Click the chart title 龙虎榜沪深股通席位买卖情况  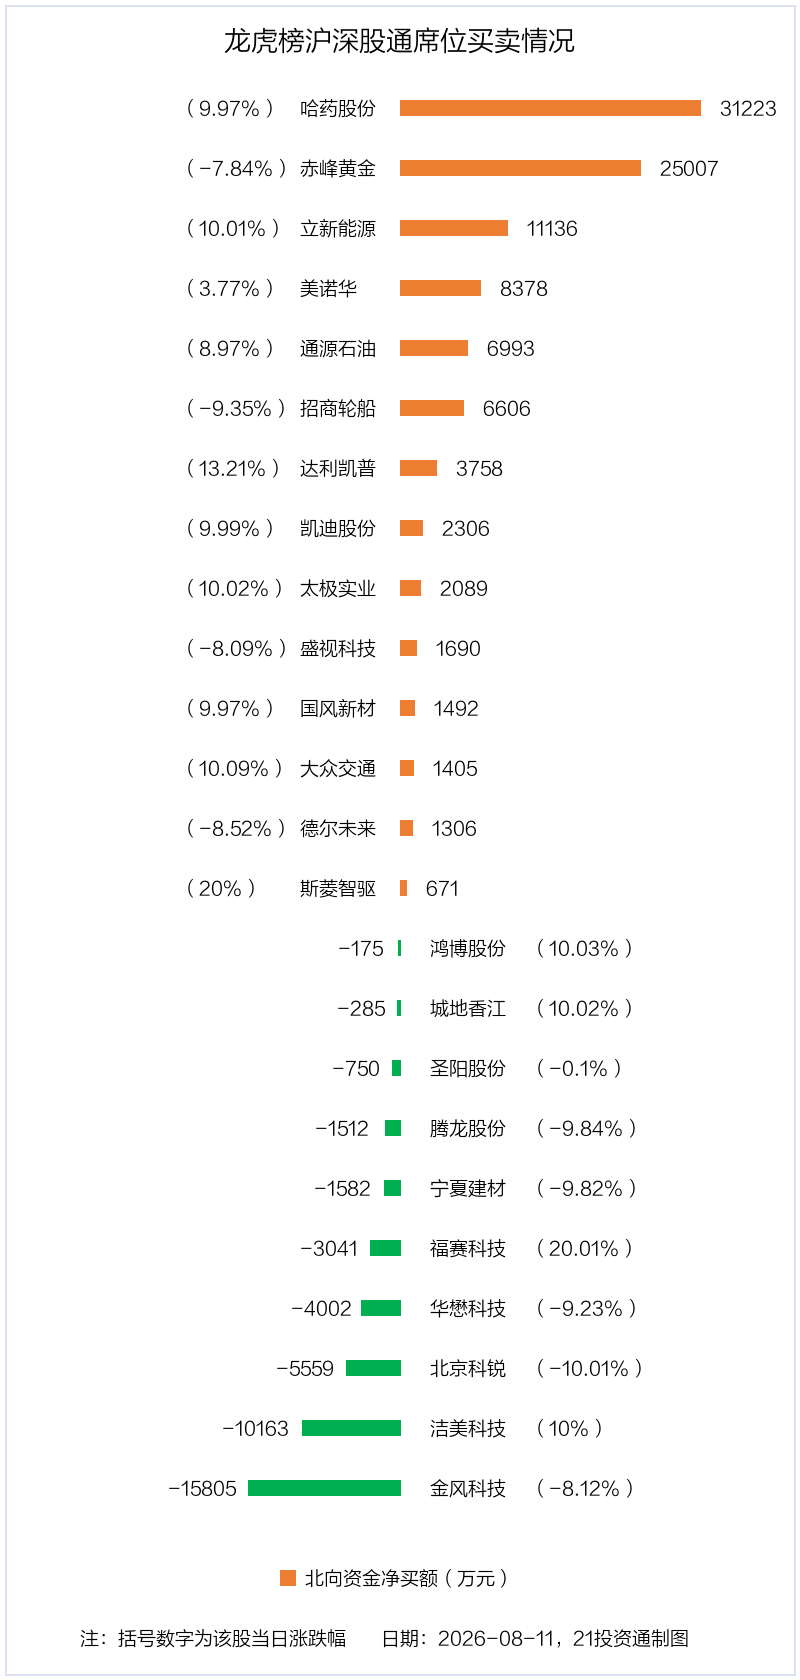(399, 41)
